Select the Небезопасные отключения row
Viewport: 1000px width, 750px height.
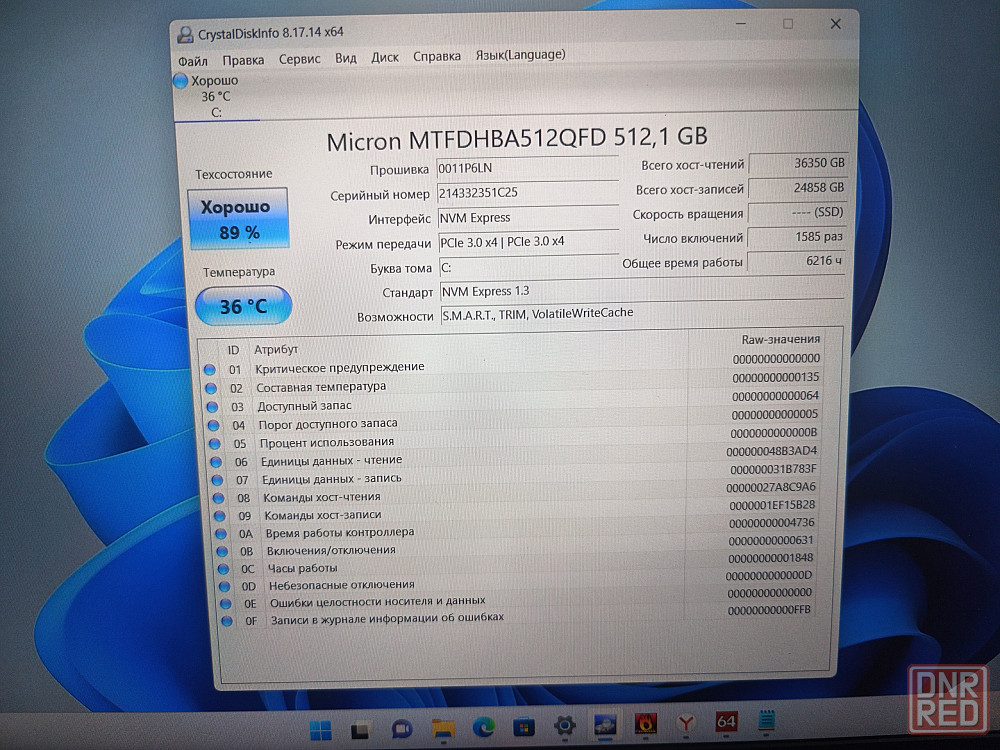pos(519,580)
